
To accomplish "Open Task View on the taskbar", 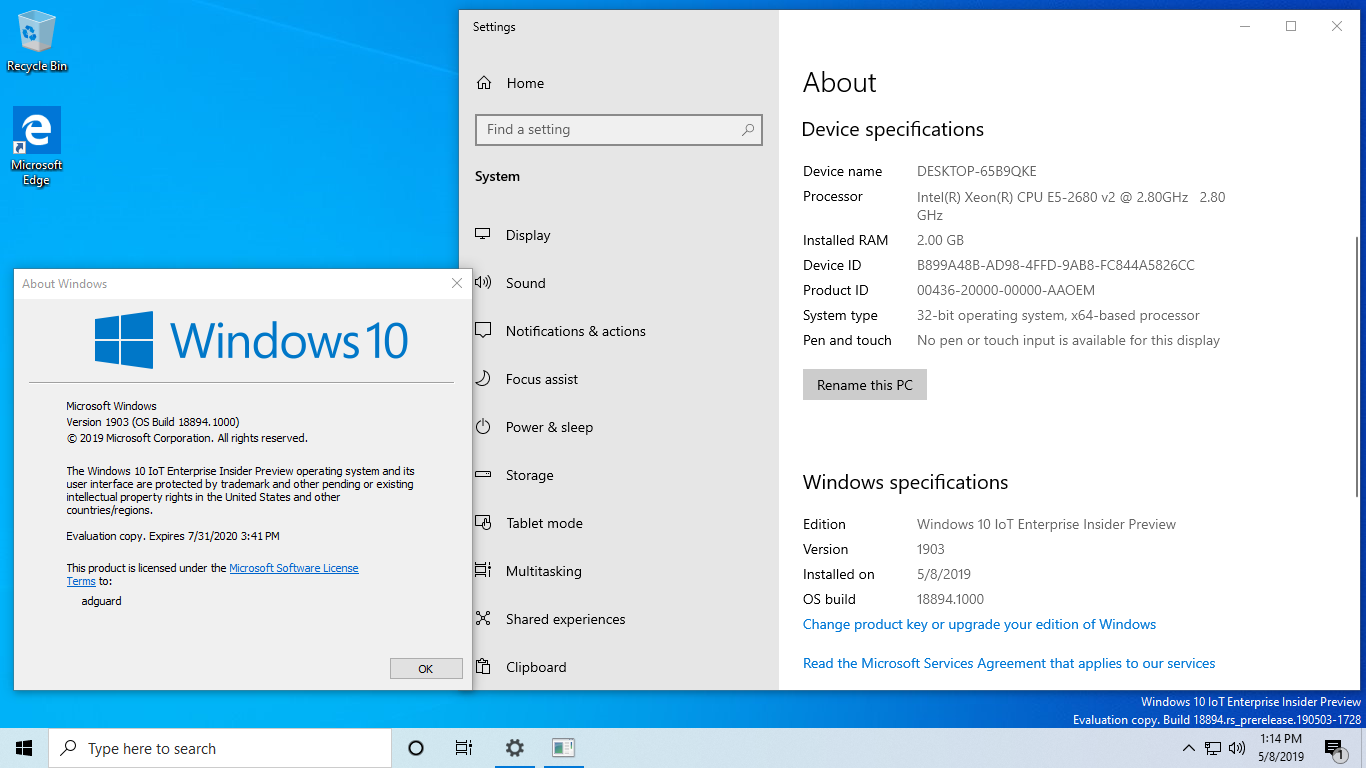I will (464, 748).
